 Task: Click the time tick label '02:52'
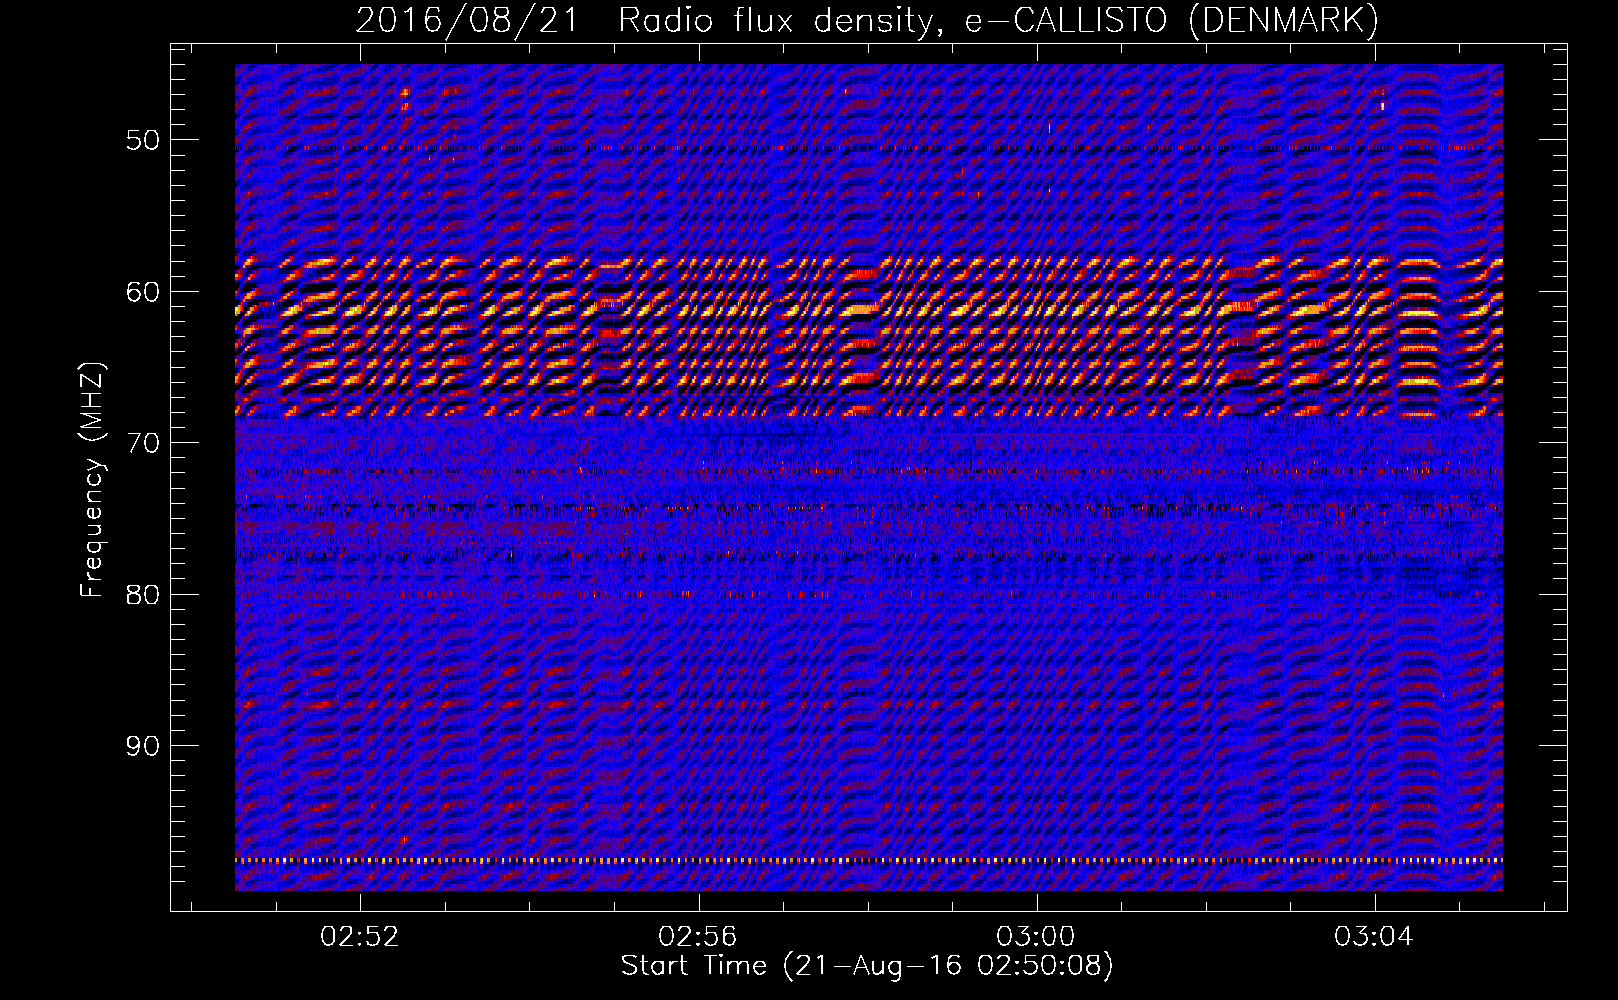click(x=360, y=937)
